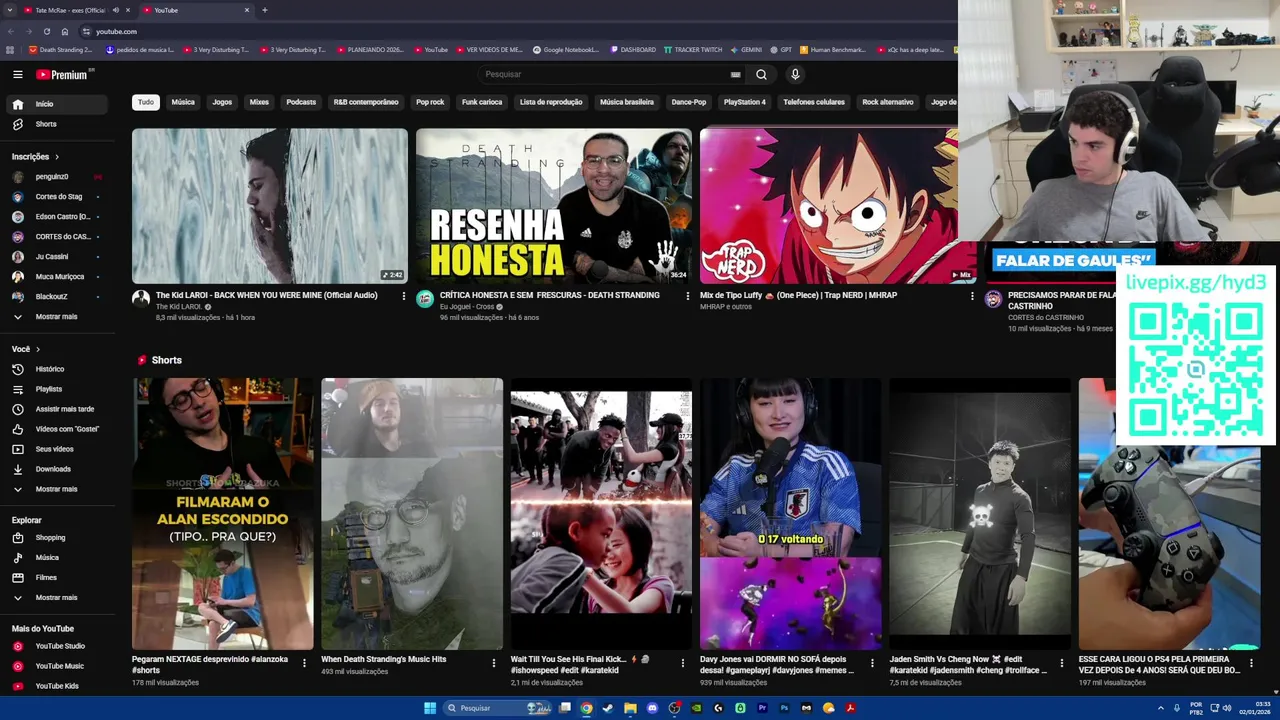Click the Início home icon in sidebar
This screenshot has width=1280, height=720.
[18, 104]
